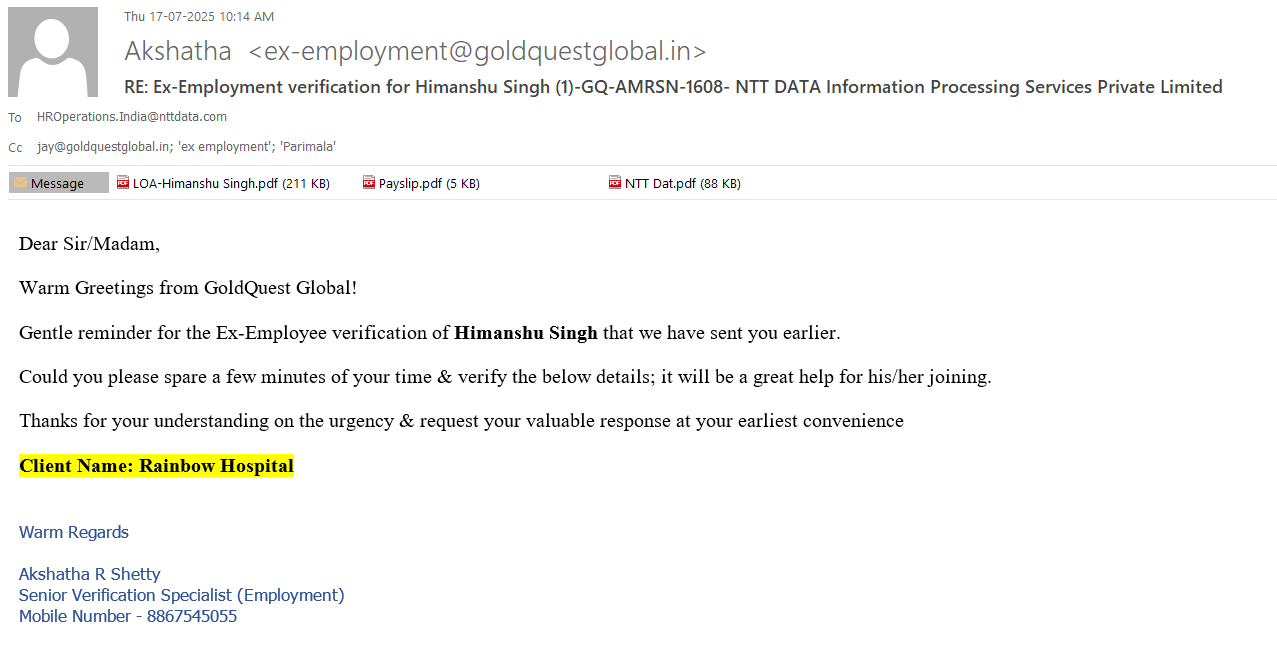Image resolution: width=1277 pixels, height=647 pixels.
Task: Click the sender display name Akshatha
Action: tap(178, 51)
